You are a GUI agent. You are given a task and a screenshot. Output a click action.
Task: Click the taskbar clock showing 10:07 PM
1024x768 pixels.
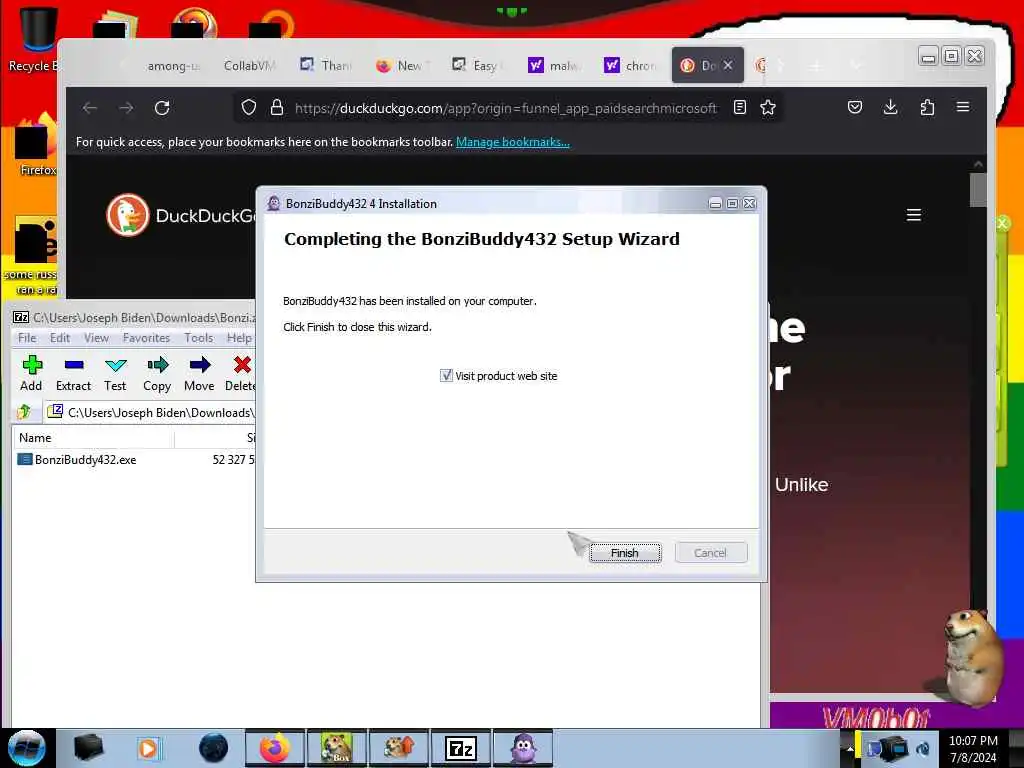point(973,749)
